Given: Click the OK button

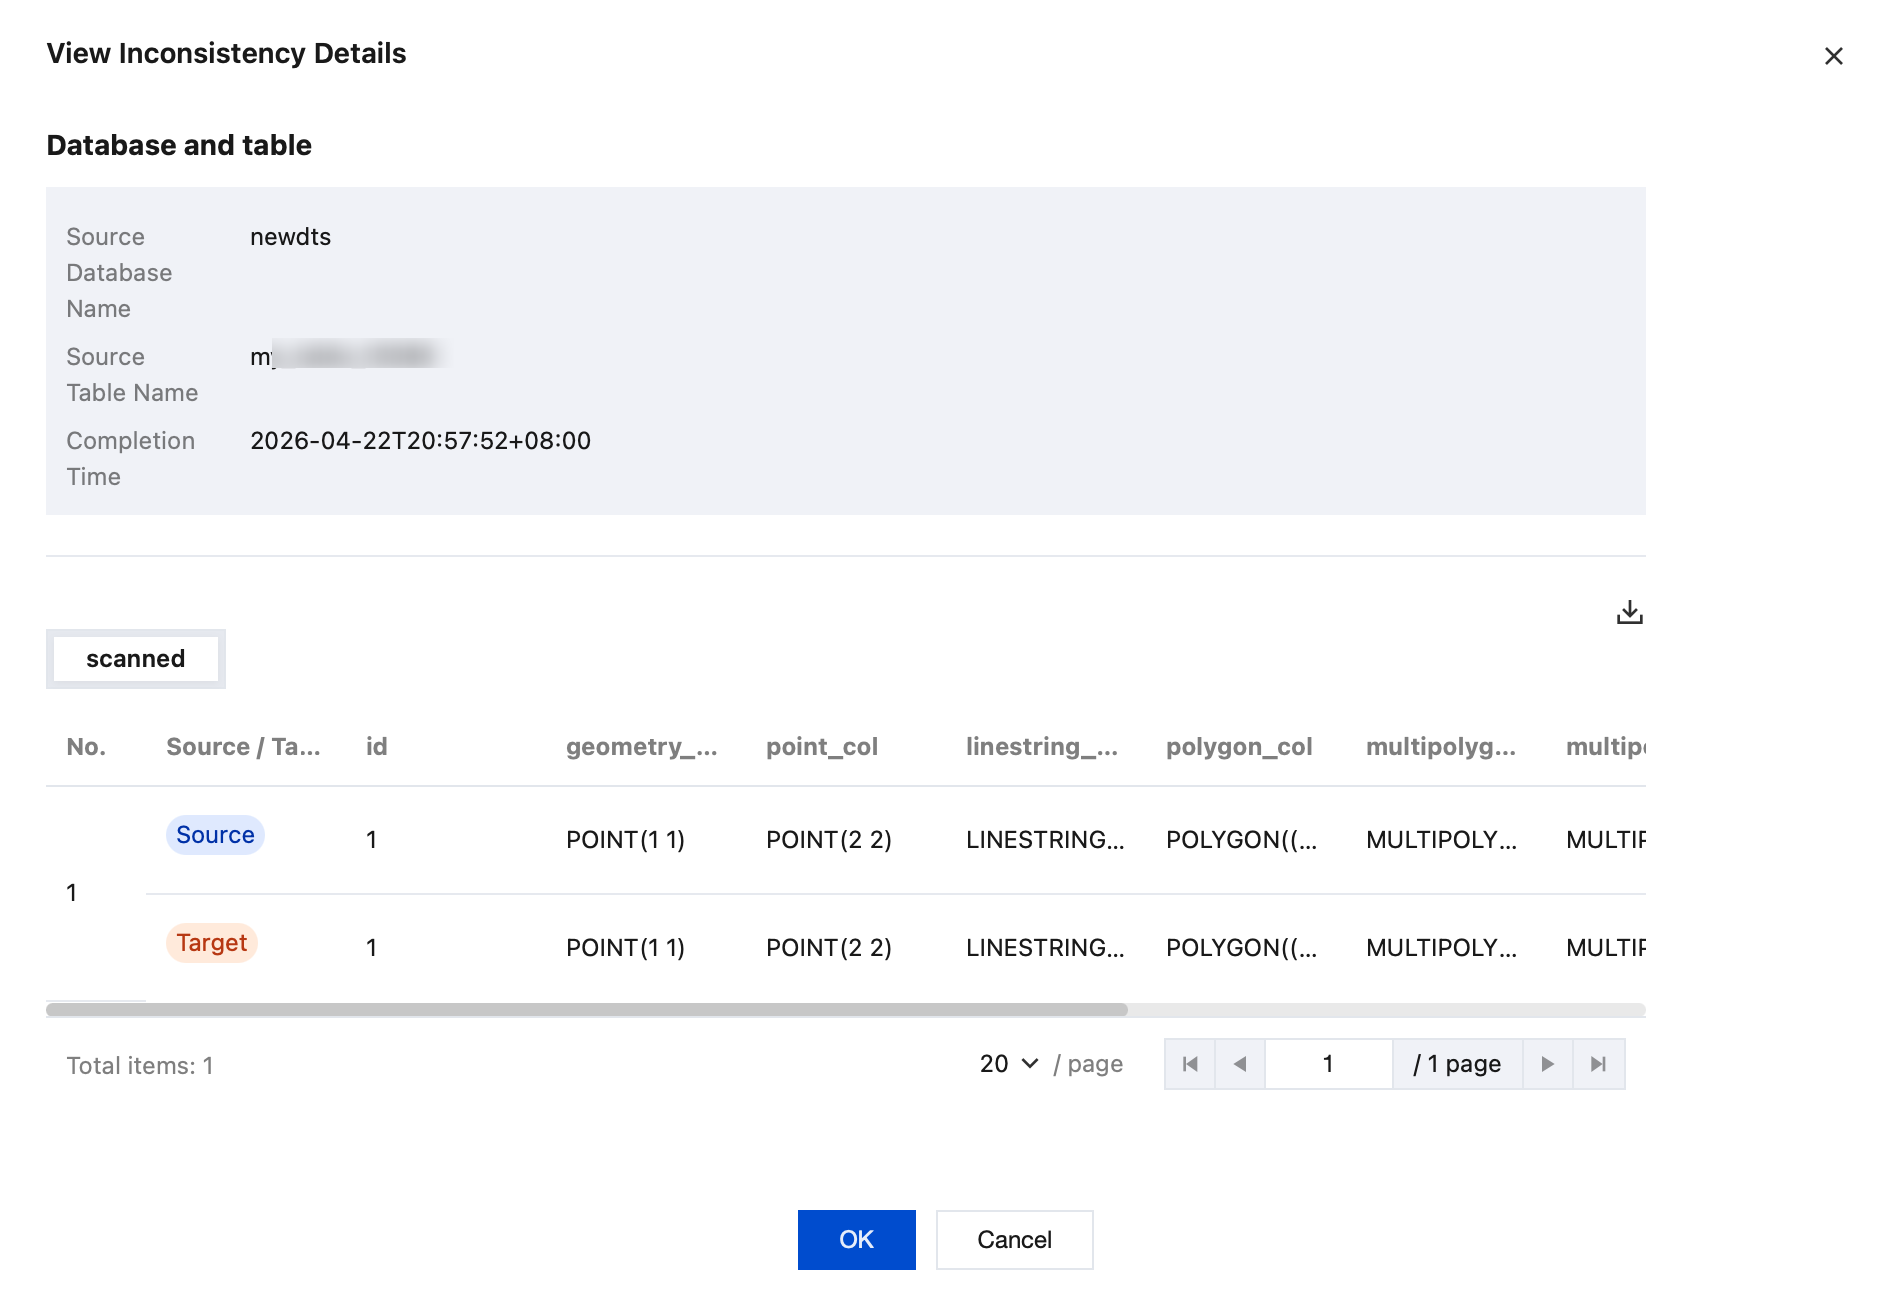Looking at the screenshot, I should tap(856, 1240).
